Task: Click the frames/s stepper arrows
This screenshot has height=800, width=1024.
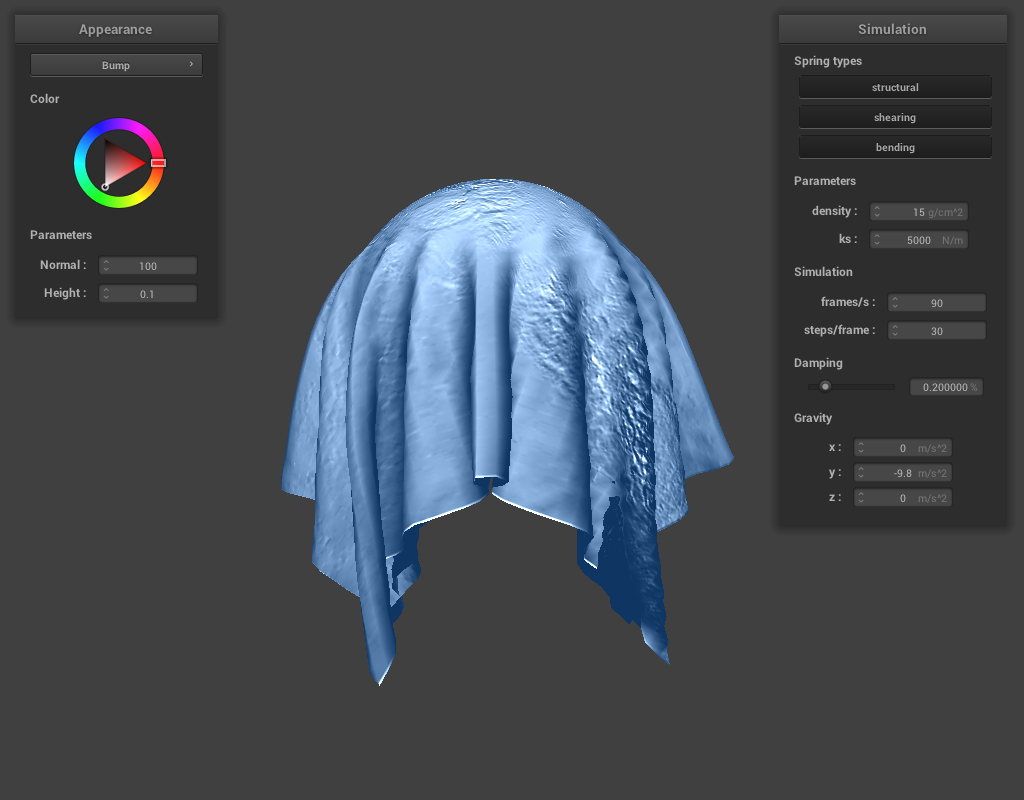Action: click(x=895, y=303)
